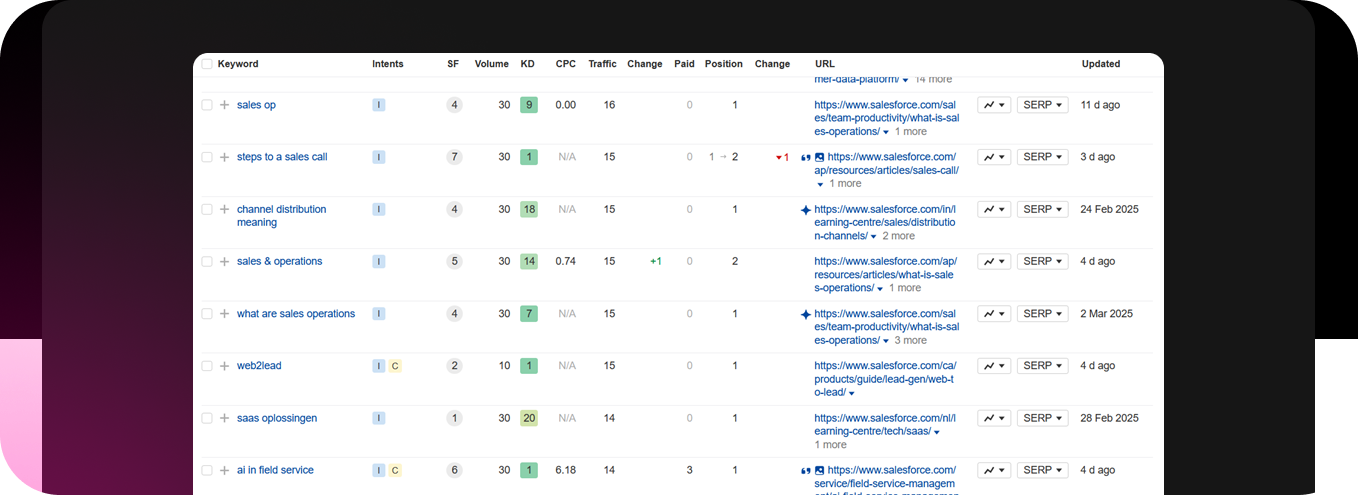The image size is (1358, 495).
Task: Click plus icon beside 'sales & operations'
Action: tap(224, 261)
